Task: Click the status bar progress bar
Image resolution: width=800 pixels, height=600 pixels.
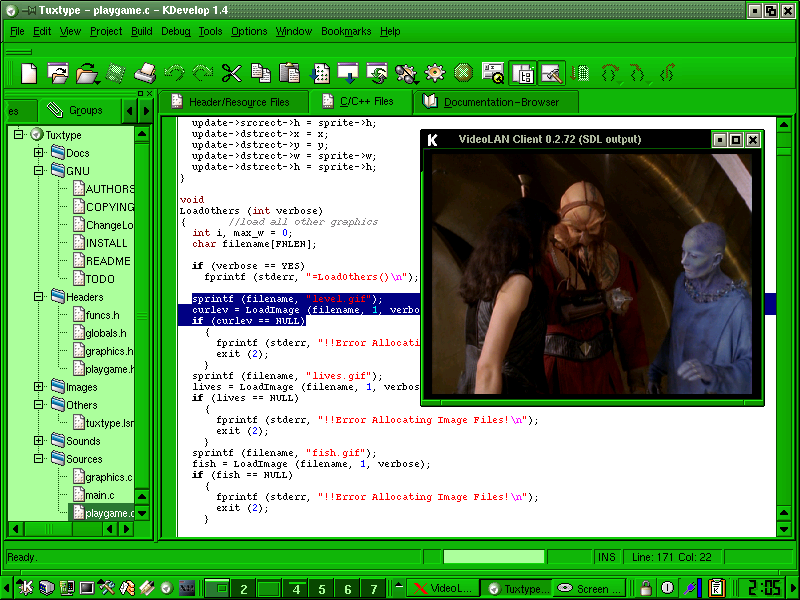Action: (x=494, y=557)
